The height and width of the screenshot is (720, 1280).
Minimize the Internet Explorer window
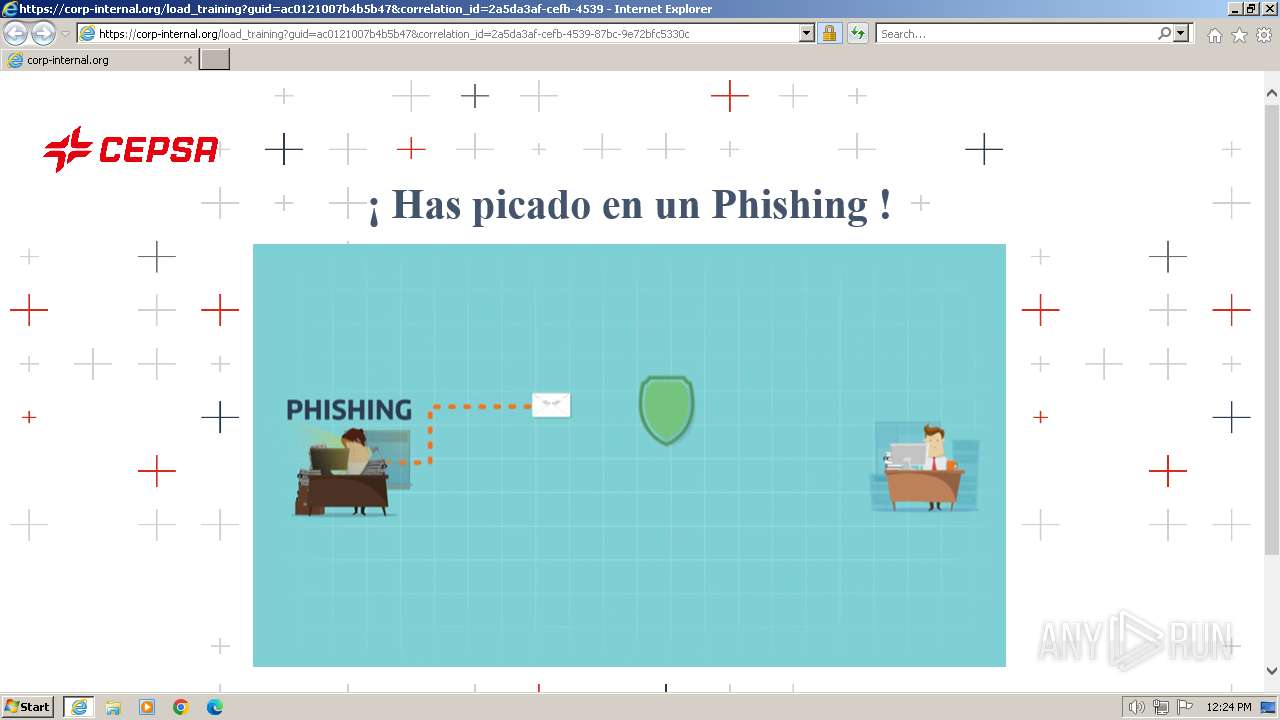(1234, 9)
